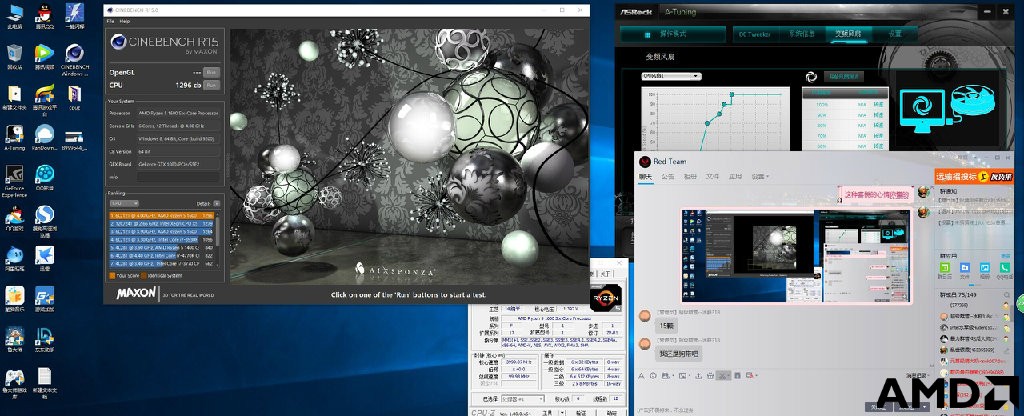Open the File menu in Cinebench

110,21
